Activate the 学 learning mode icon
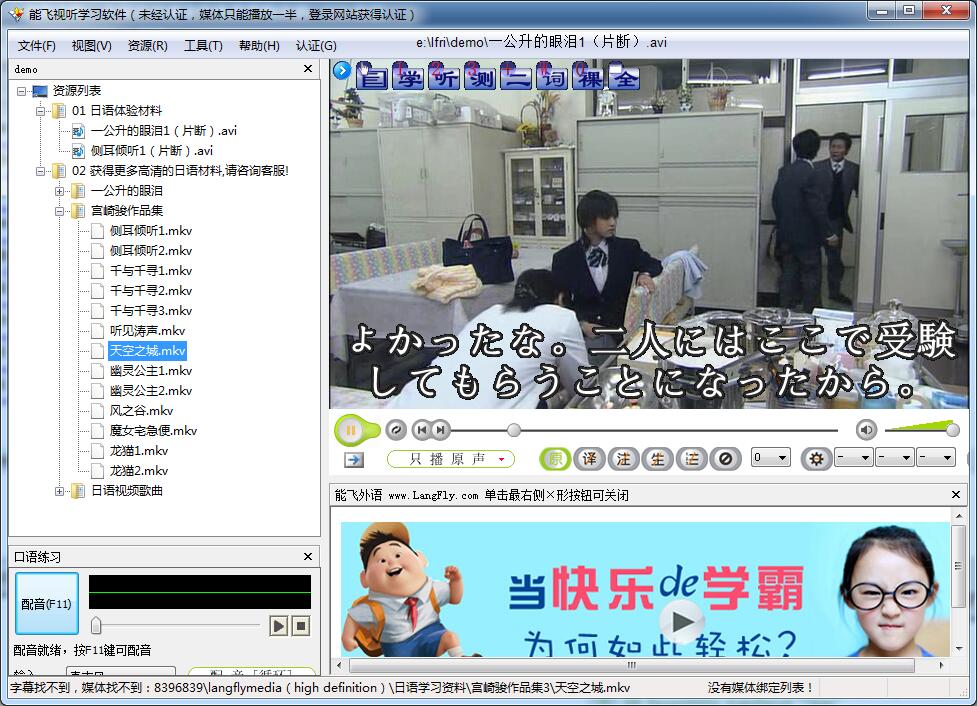The image size is (977, 706). pos(410,74)
